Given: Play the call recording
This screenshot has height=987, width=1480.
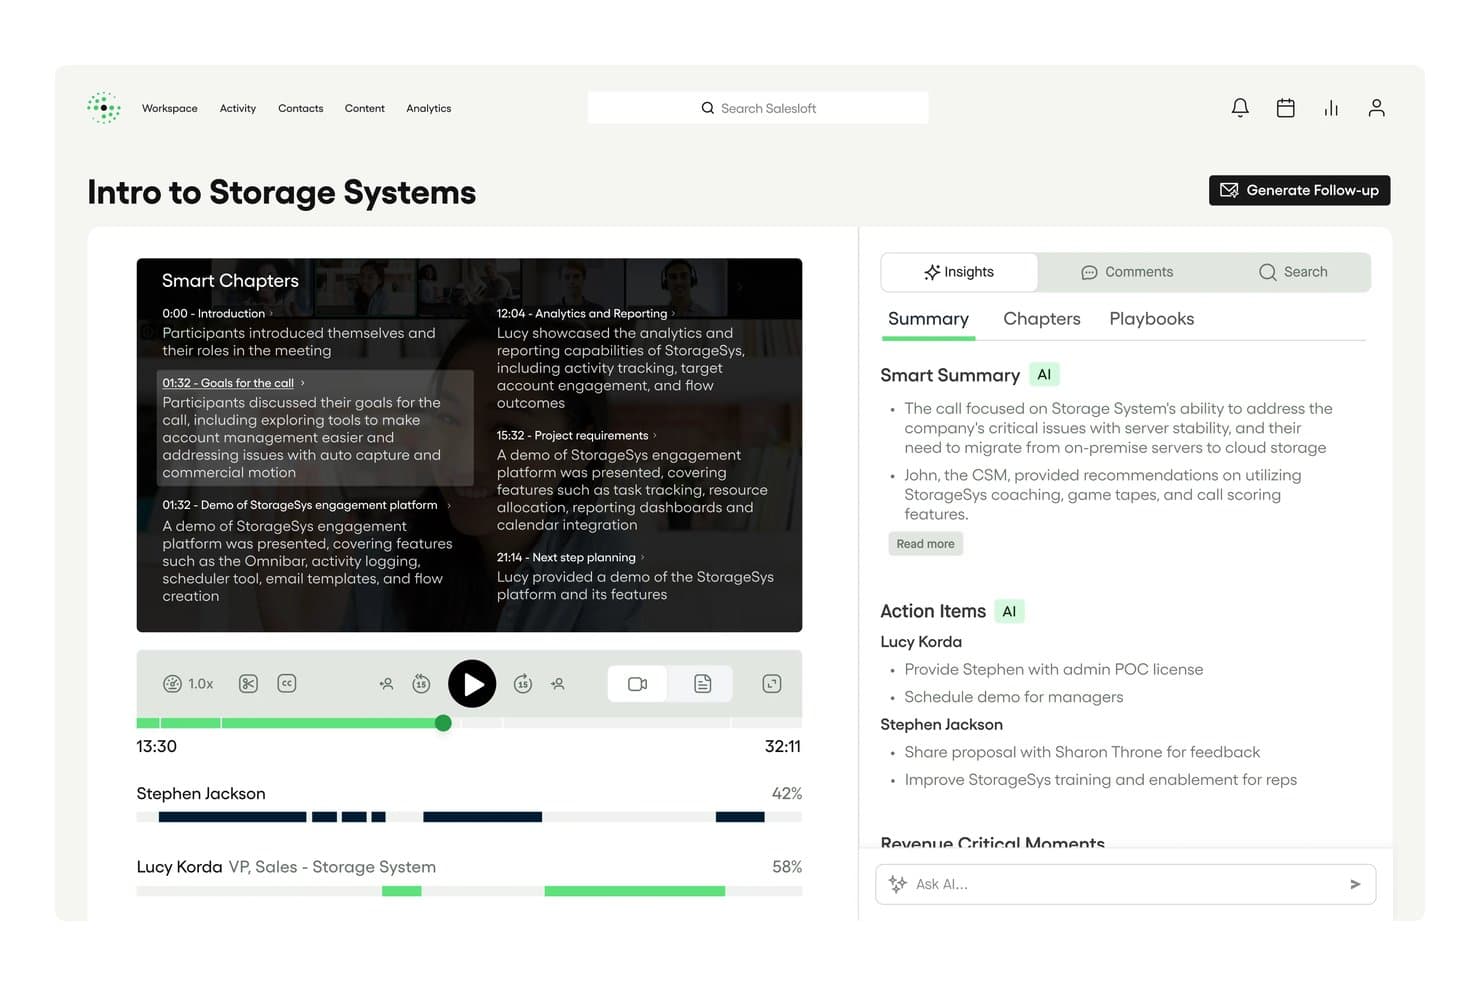Looking at the screenshot, I should [472, 684].
